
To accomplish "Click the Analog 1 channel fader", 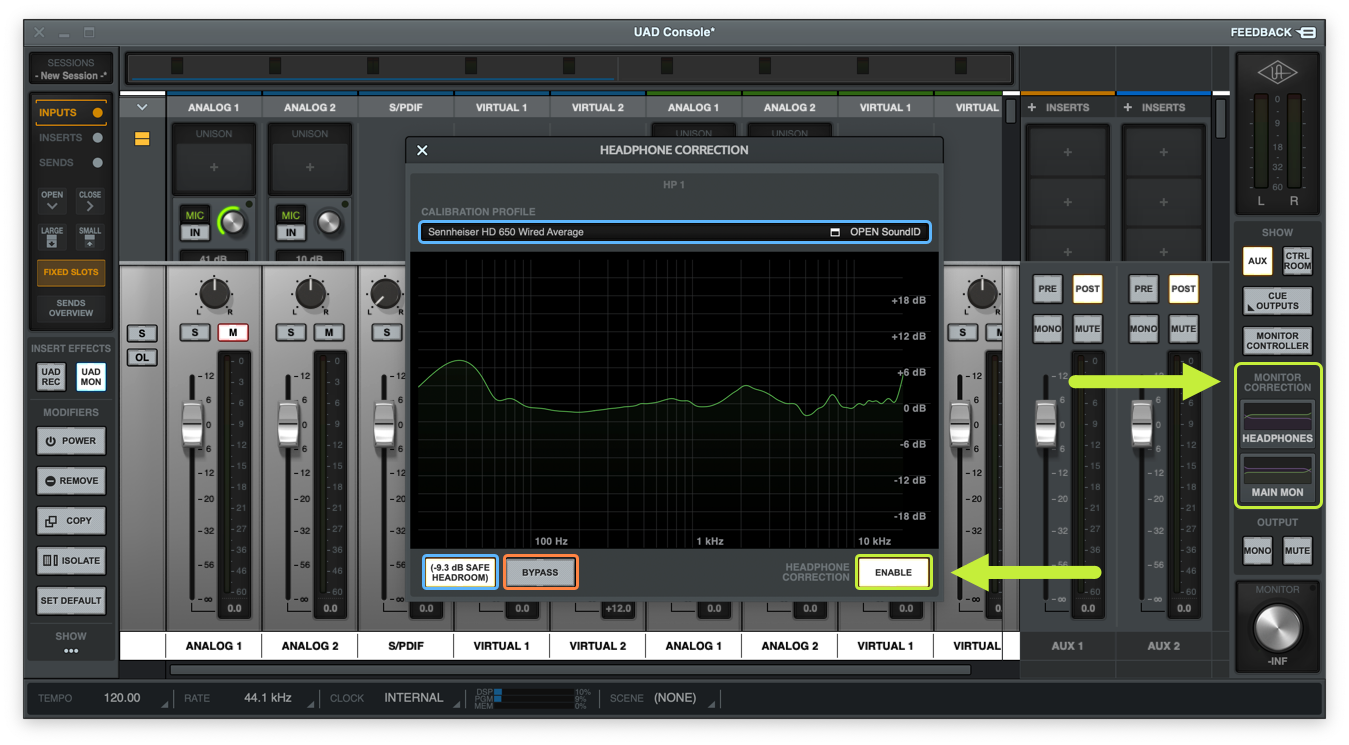I will 192,423.
